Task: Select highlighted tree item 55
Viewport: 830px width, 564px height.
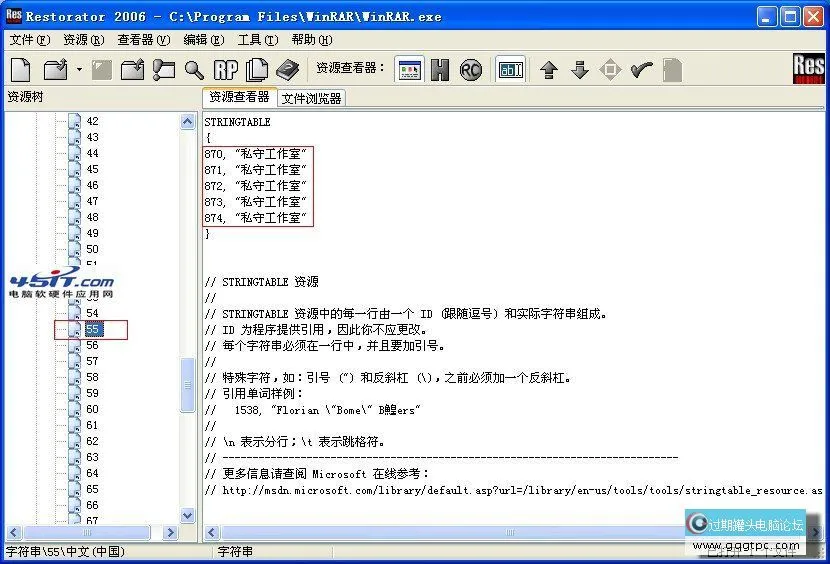Action: pyautogui.click(x=93, y=329)
